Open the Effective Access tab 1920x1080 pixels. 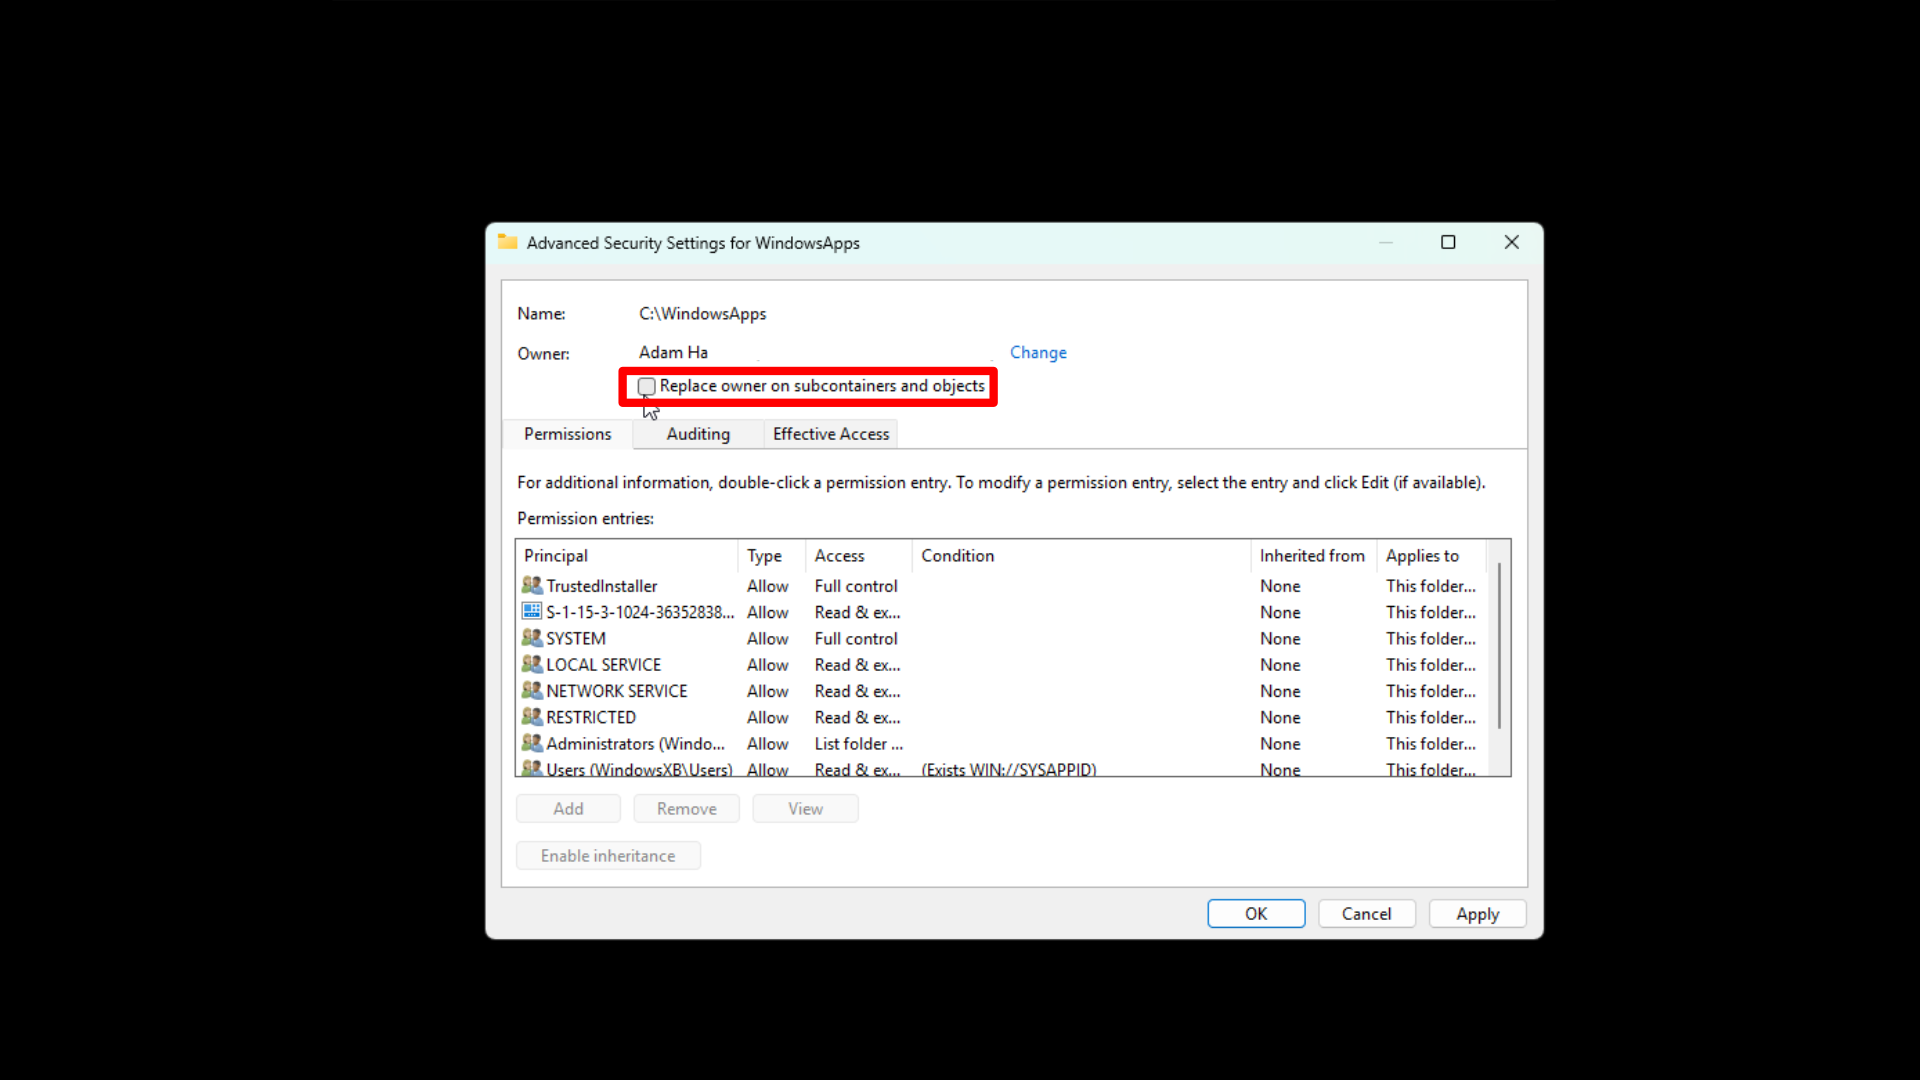pyautogui.click(x=830, y=433)
